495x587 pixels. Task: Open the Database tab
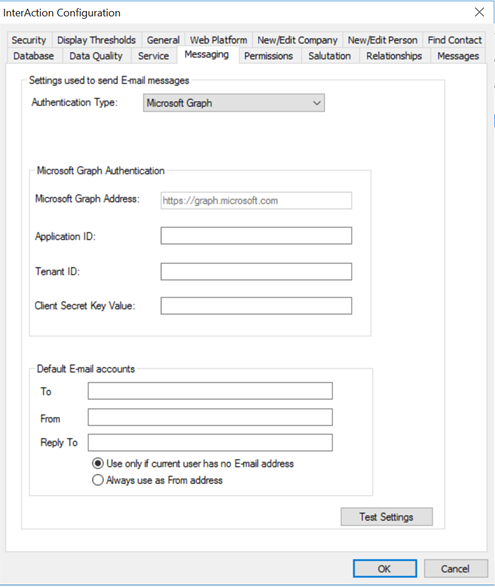coord(34,56)
